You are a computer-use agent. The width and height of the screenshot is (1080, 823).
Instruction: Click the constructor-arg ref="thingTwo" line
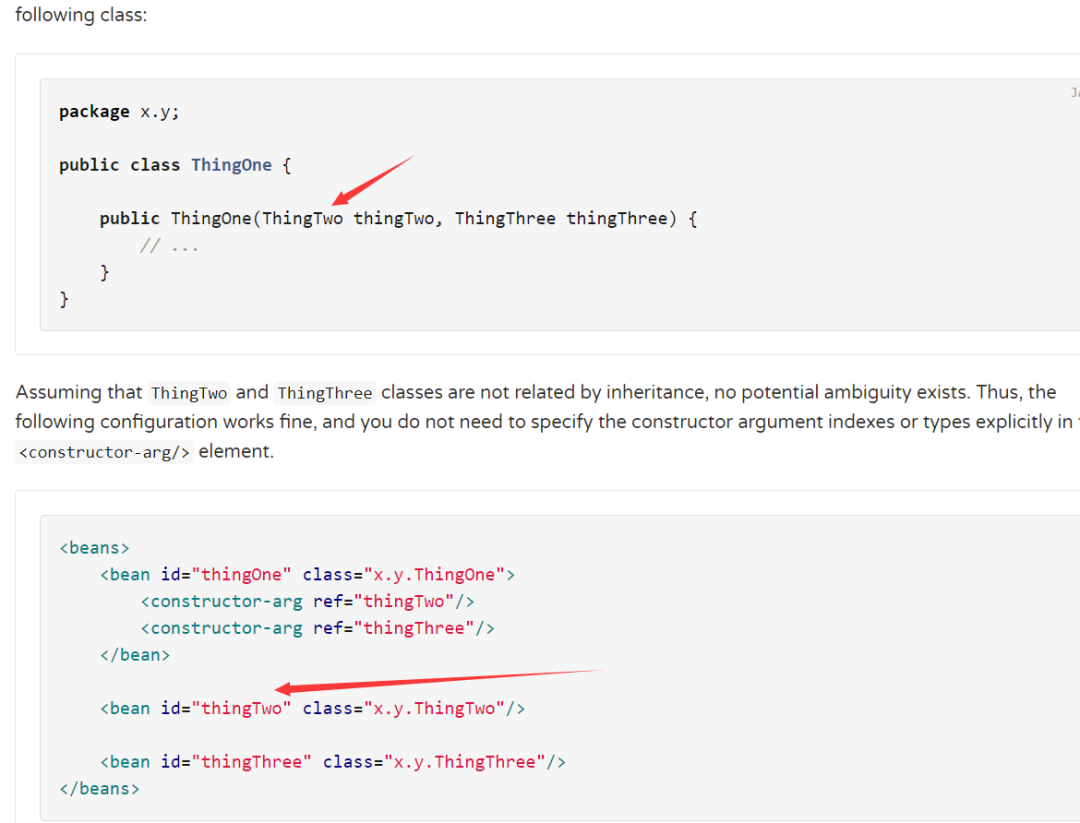[x=307, y=601]
